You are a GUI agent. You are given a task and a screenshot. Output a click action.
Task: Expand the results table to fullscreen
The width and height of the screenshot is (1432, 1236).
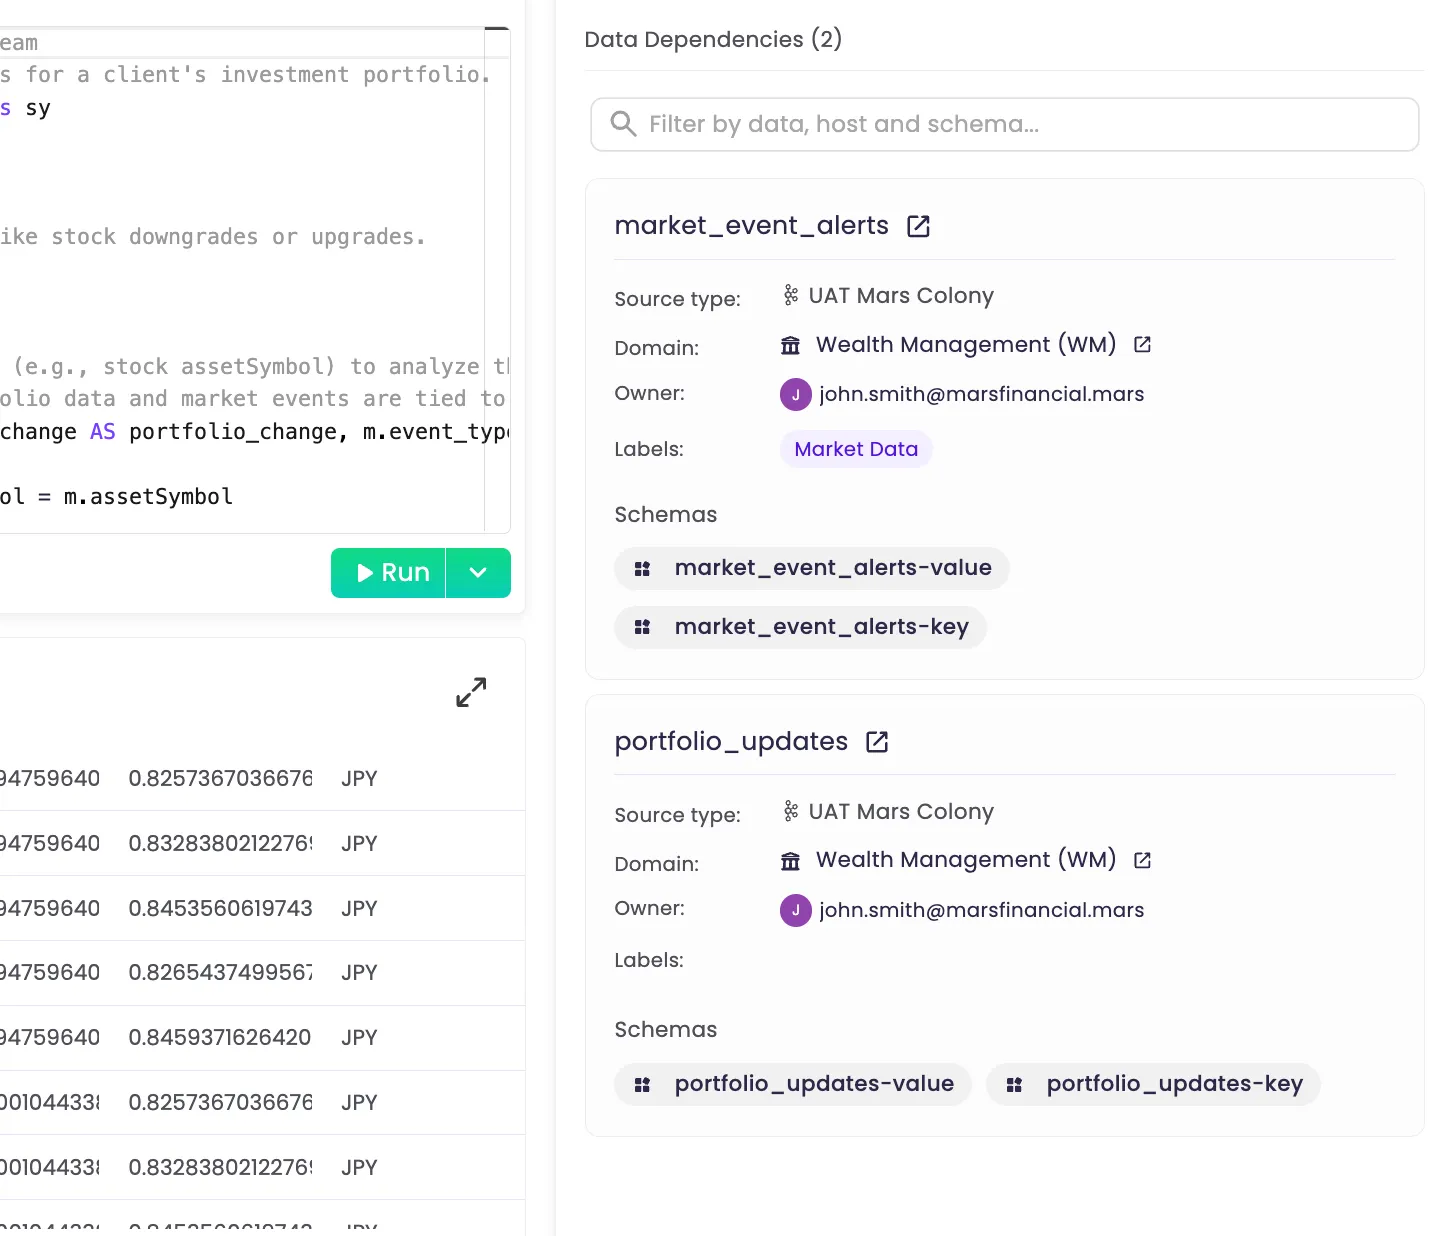471,692
